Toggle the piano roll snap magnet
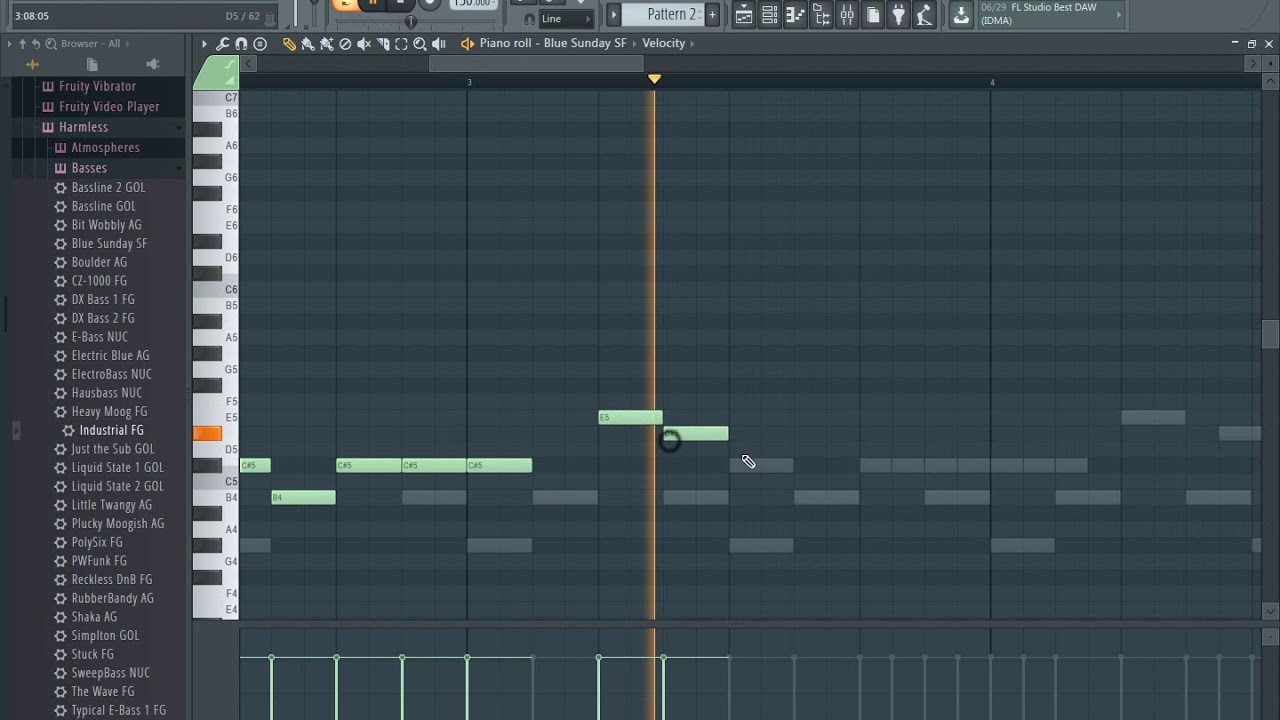 [241, 44]
